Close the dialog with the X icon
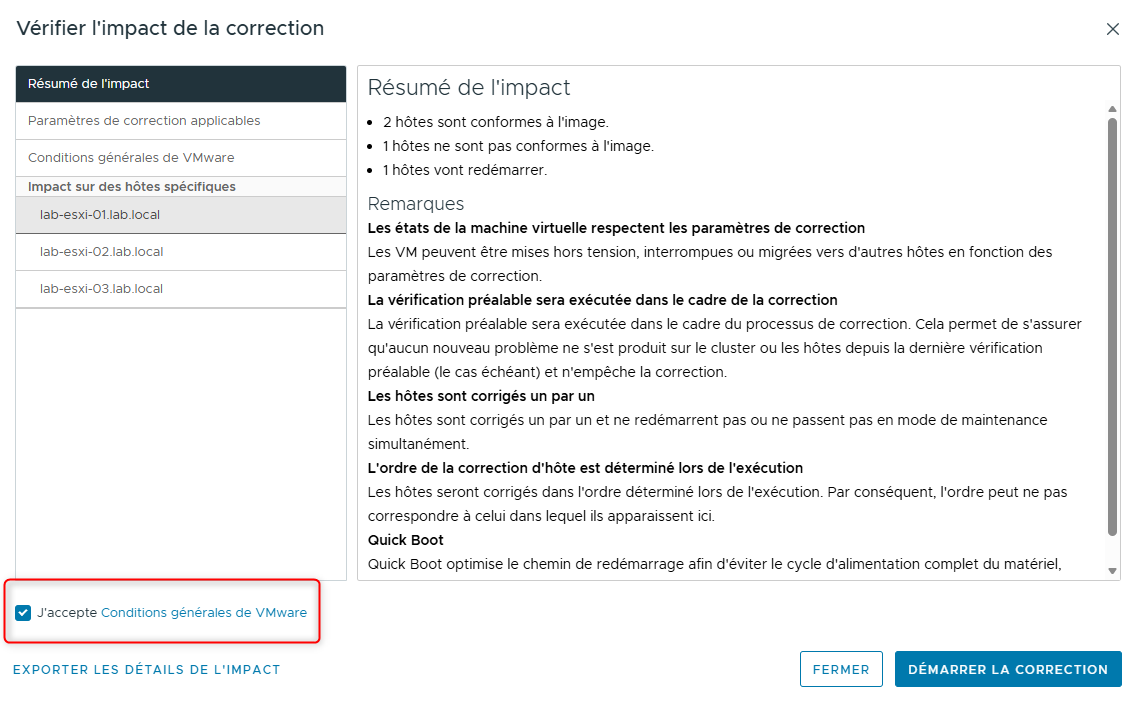The width and height of the screenshot is (1134, 705). pyautogui.click(x=1113, y=29)
